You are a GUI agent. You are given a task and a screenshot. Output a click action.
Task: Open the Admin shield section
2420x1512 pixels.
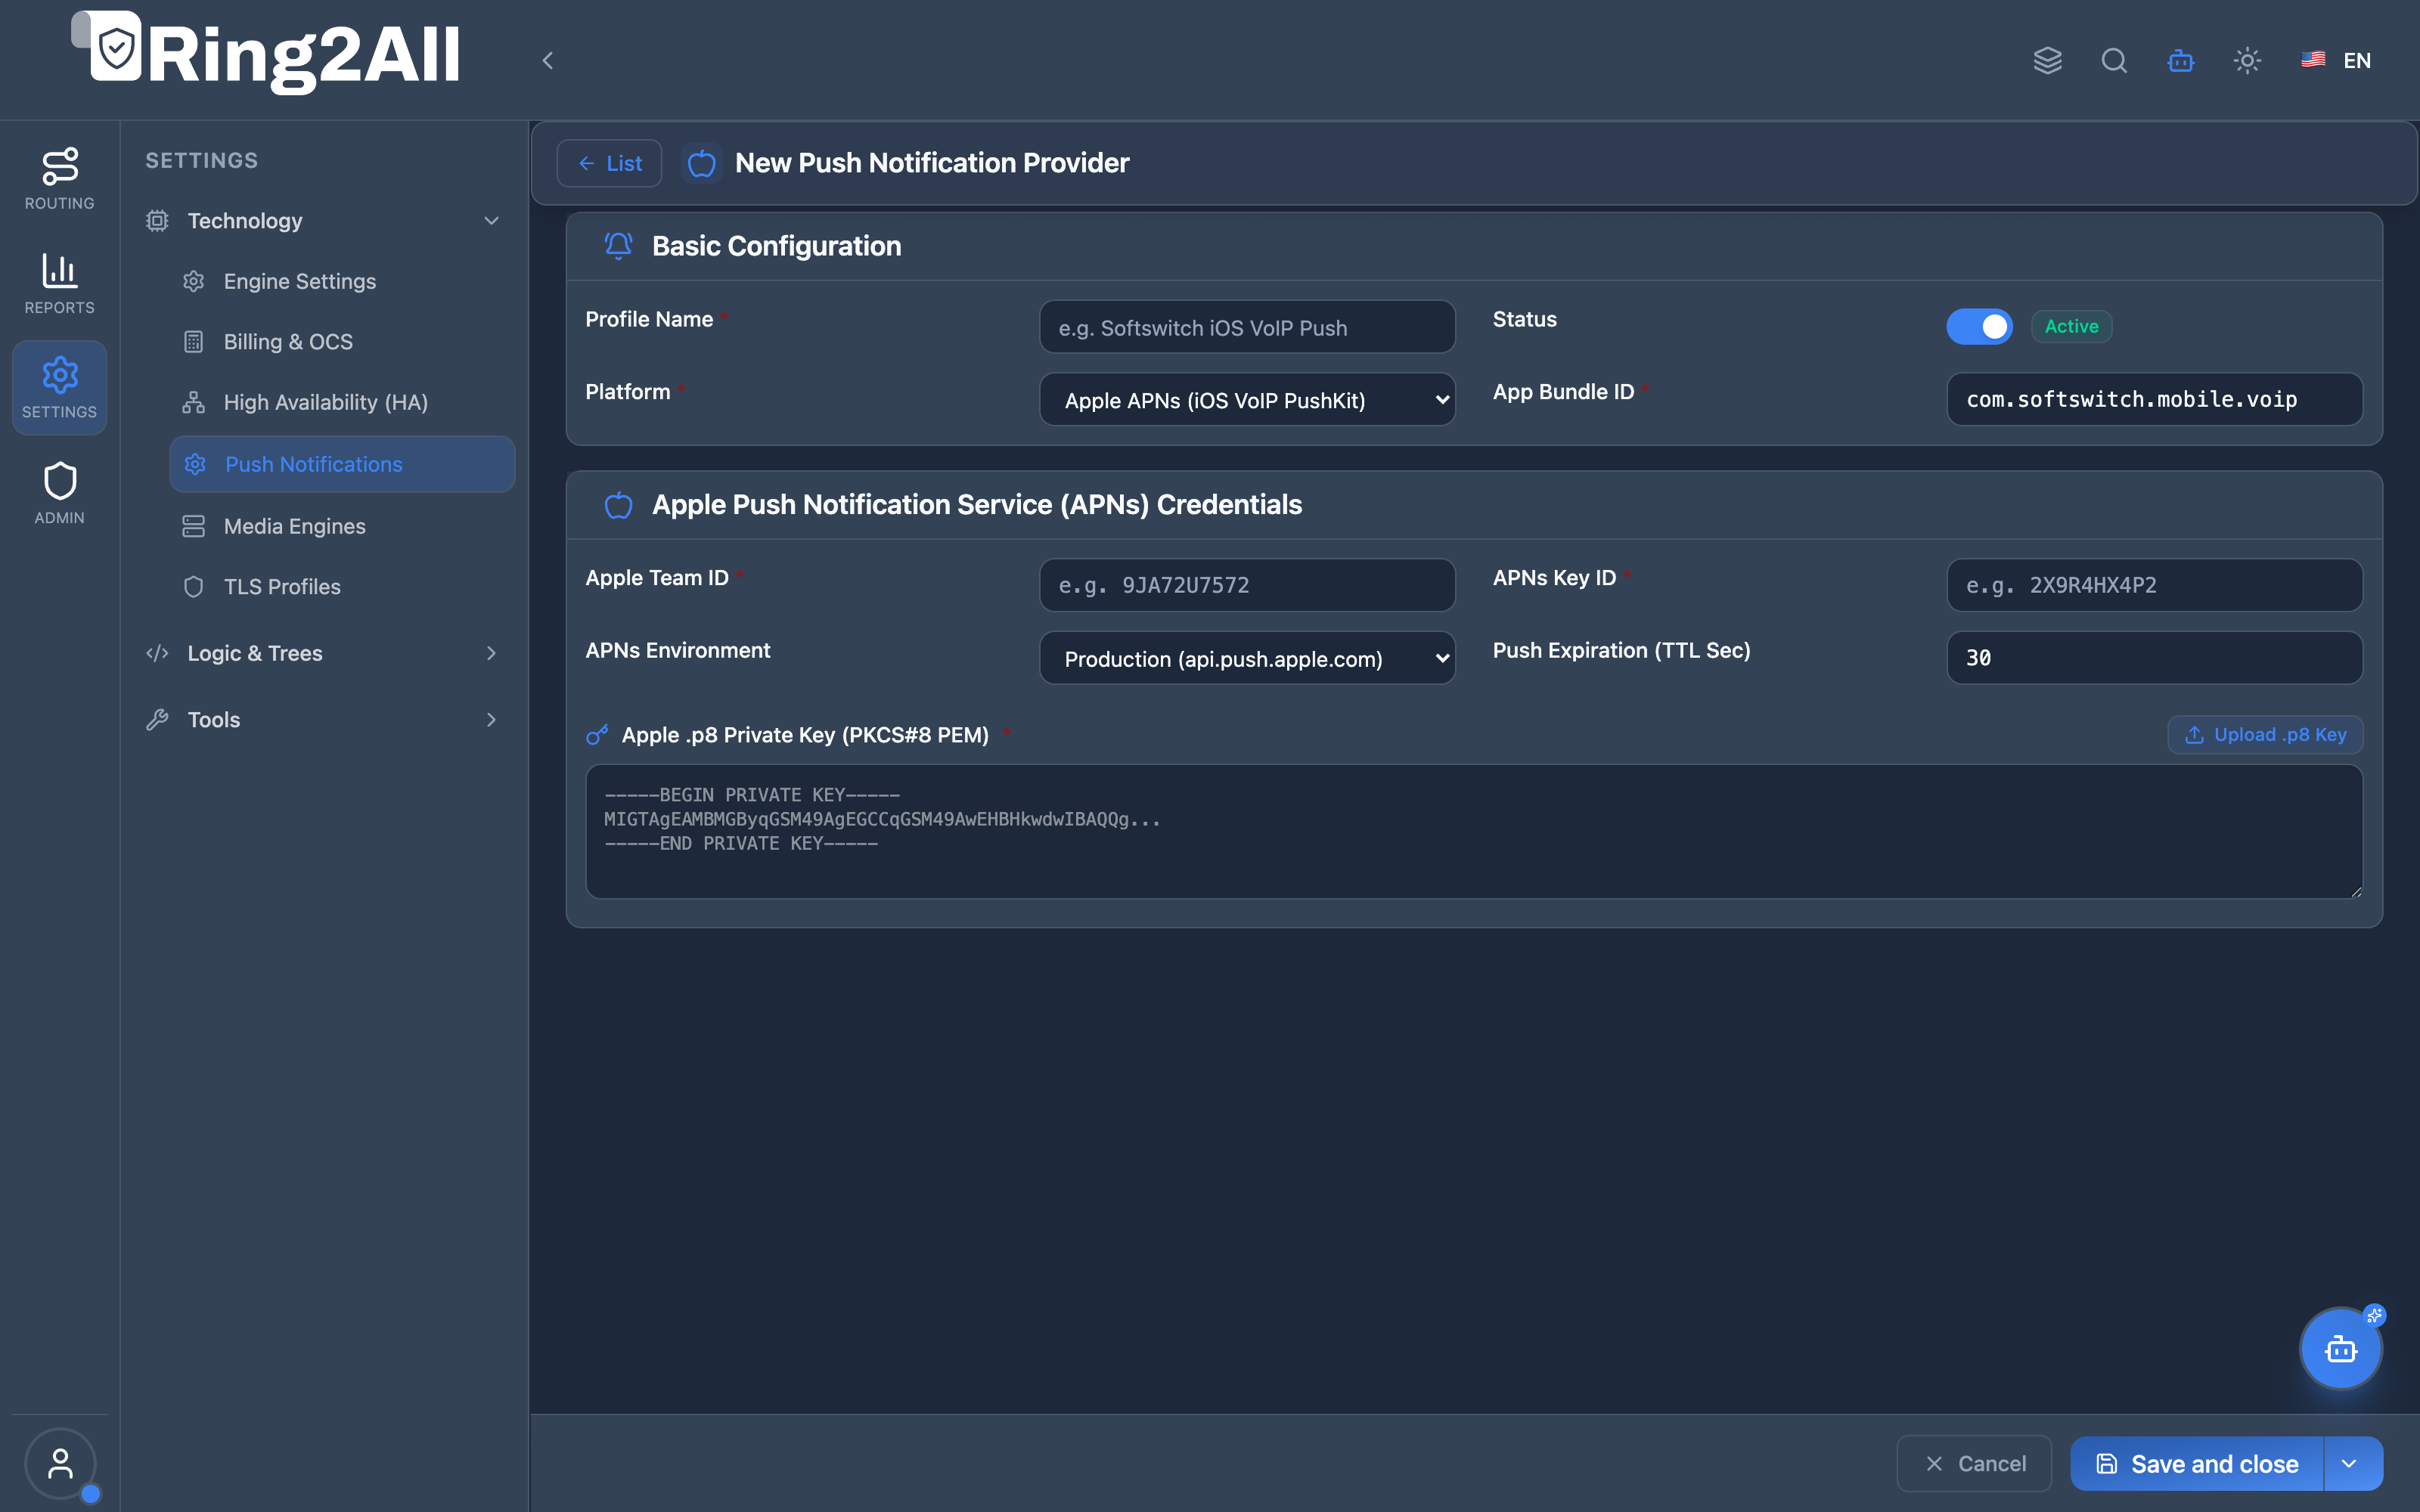tap(59, 493)
